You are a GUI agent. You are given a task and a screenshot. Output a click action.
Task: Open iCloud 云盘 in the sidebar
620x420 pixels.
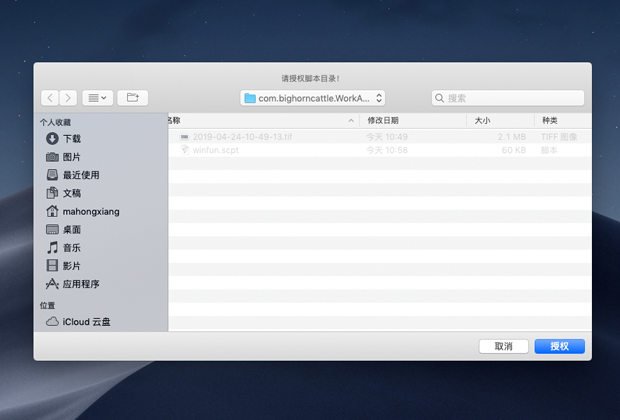tap(86, 322)
